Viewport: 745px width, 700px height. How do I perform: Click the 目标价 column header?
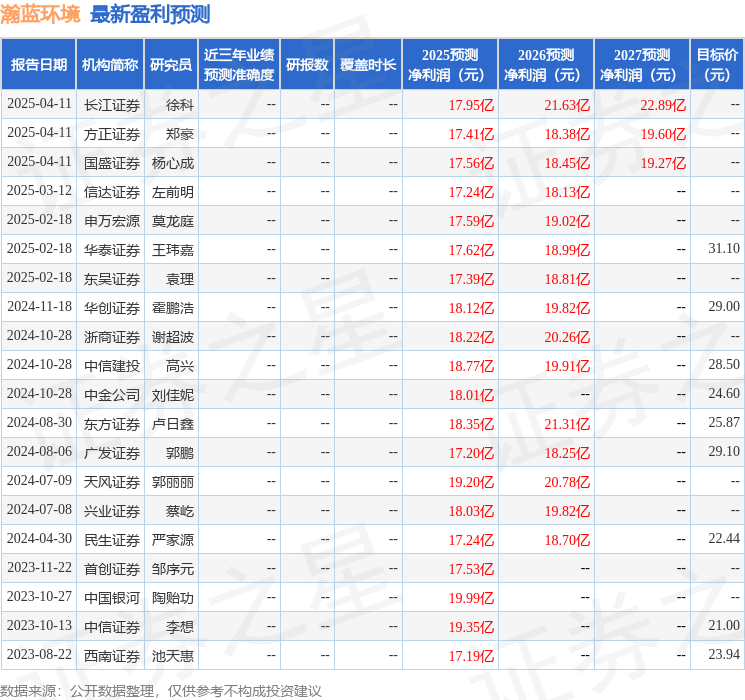tap(717, 65)
